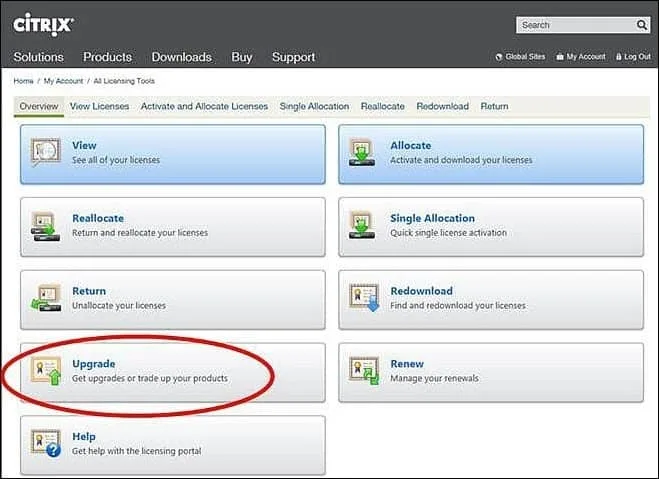Click 'Get help with the licensing portal'
The width and height of the screenshot is (659, 479).
(137, 451)
